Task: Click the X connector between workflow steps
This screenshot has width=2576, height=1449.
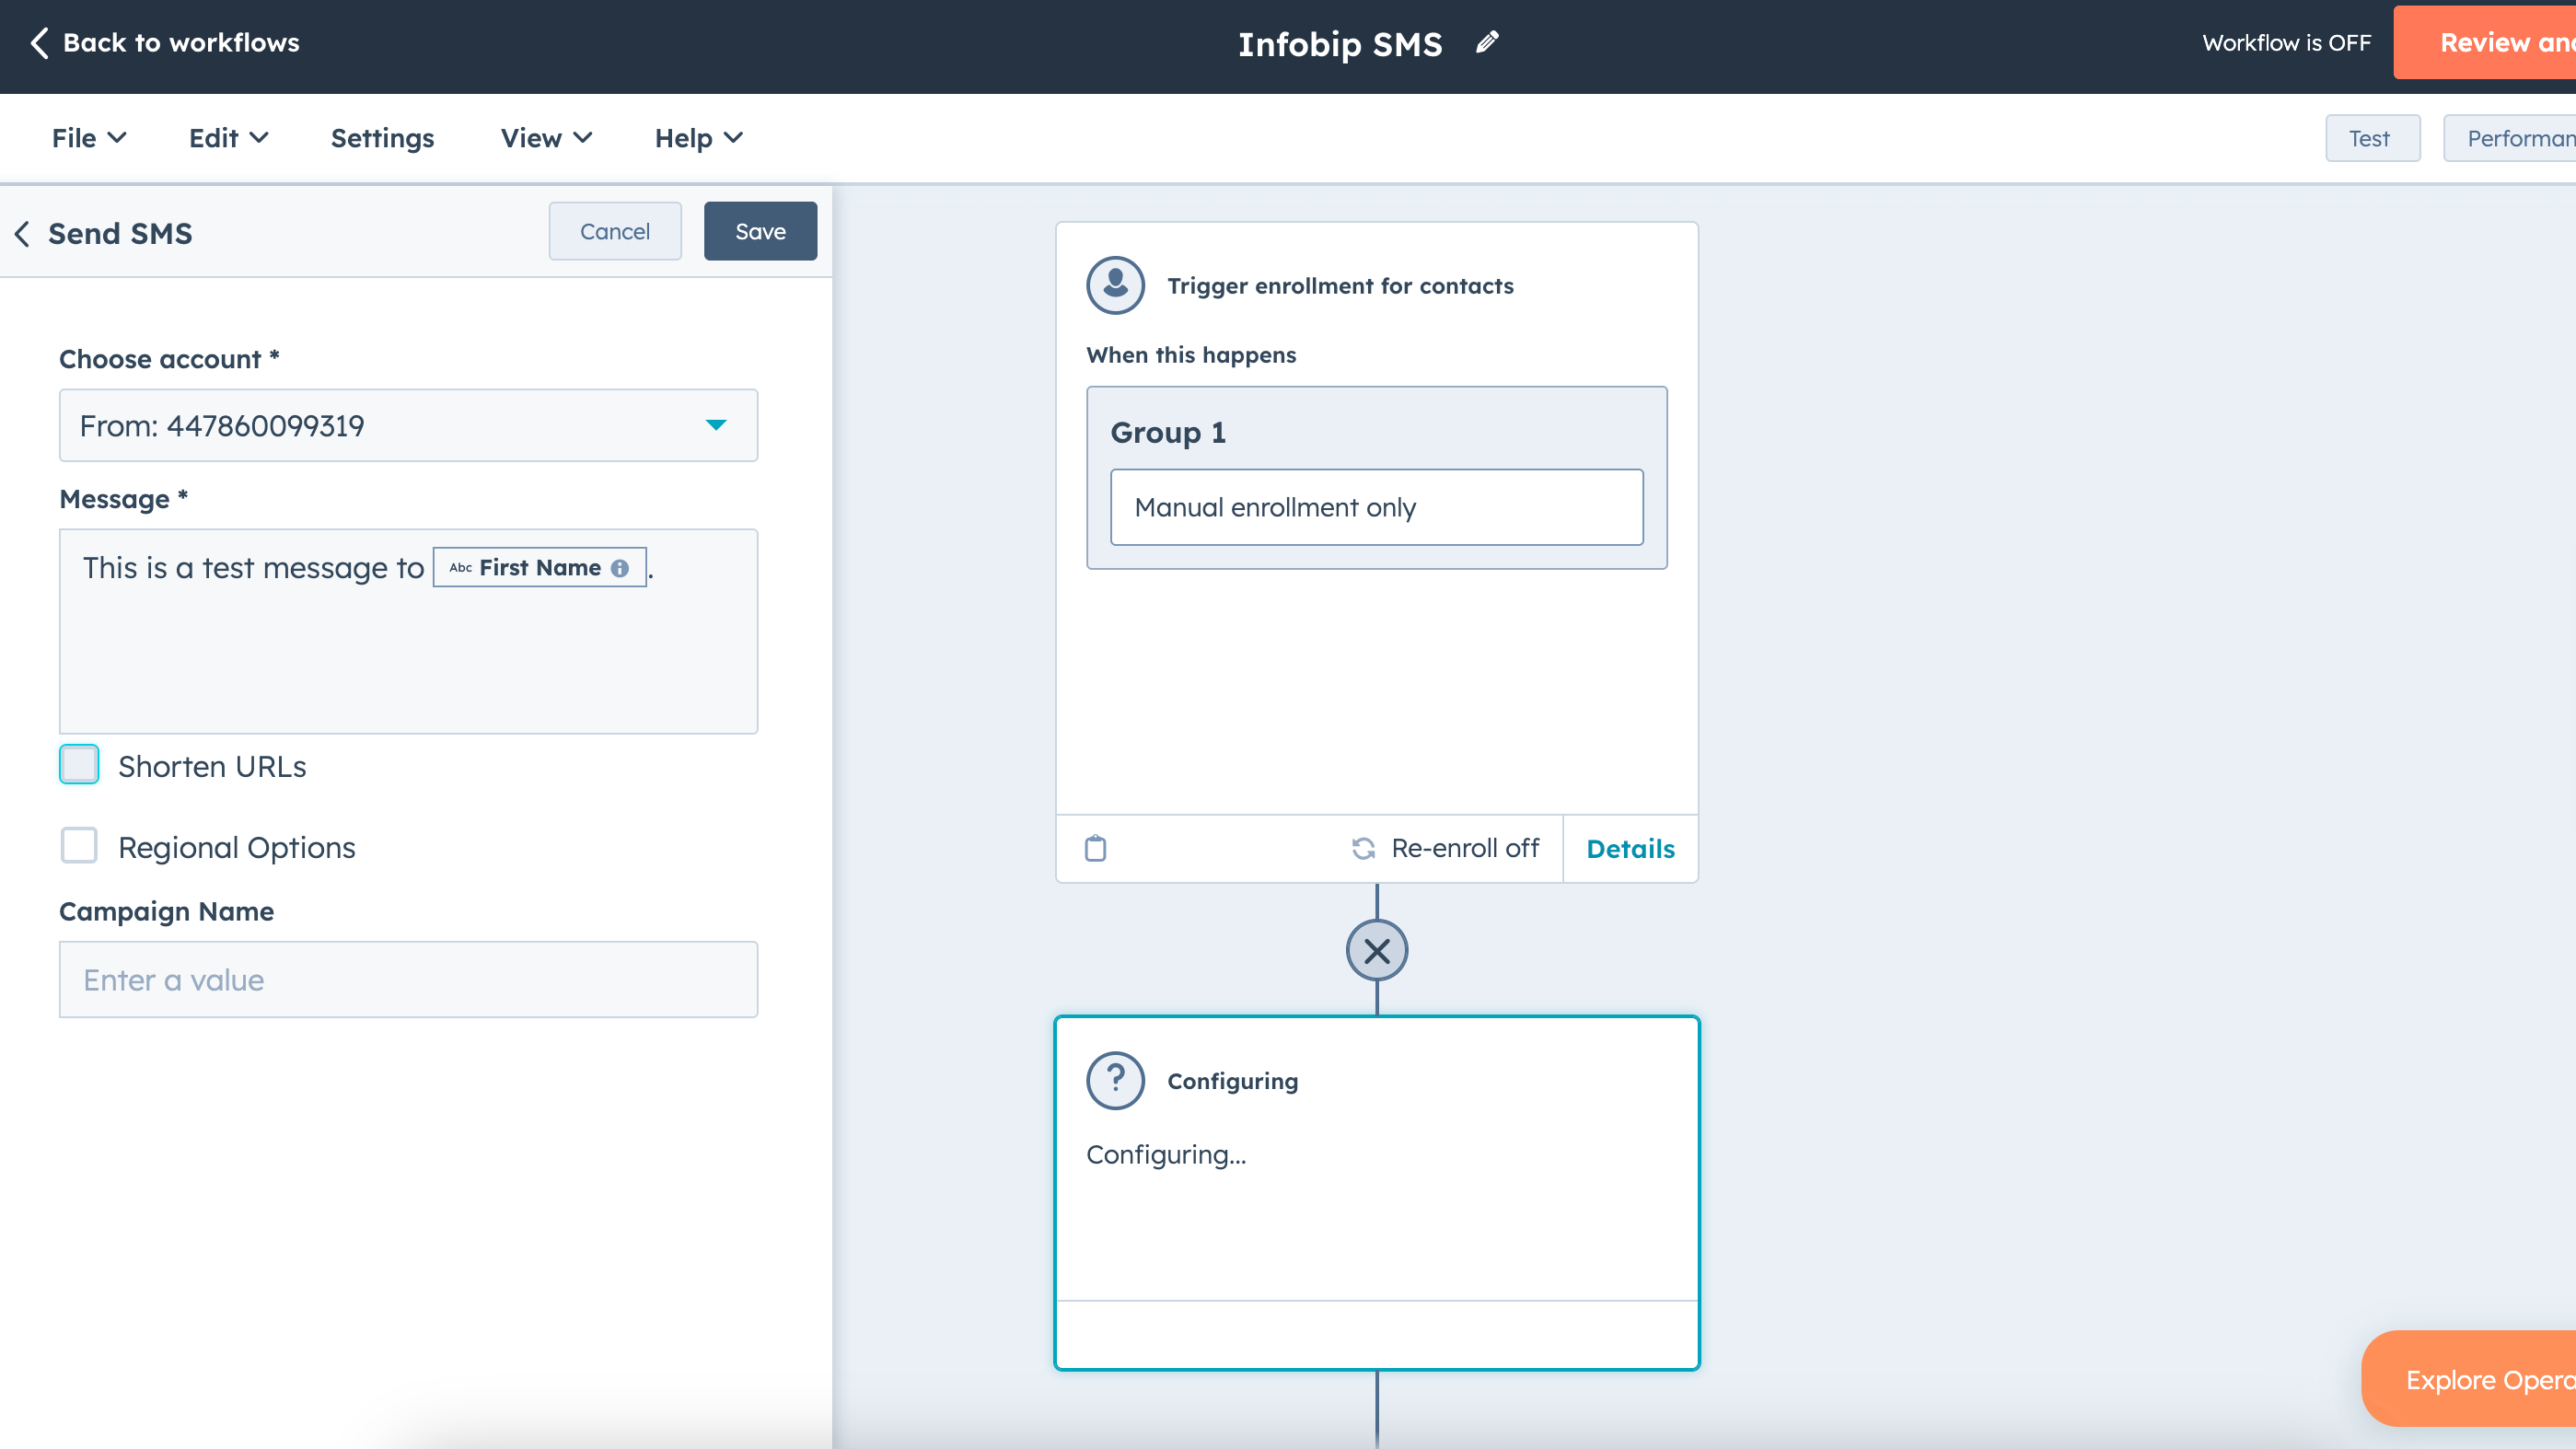Action: pos(1377,950)
